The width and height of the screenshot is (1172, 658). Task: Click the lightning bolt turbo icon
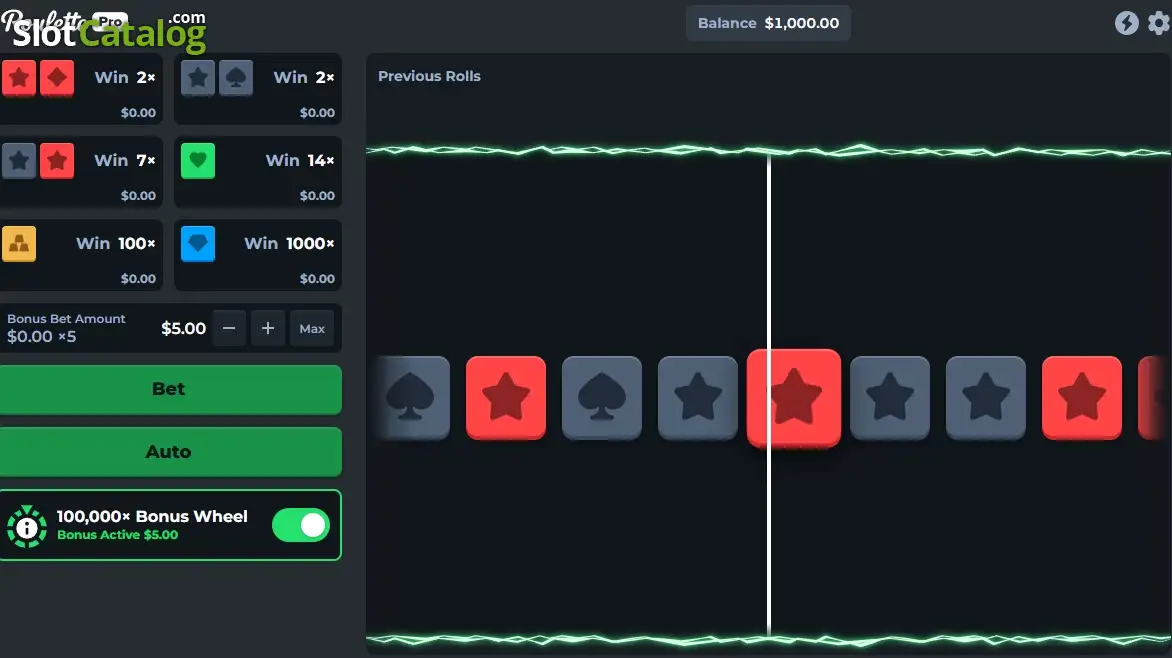1126,23
